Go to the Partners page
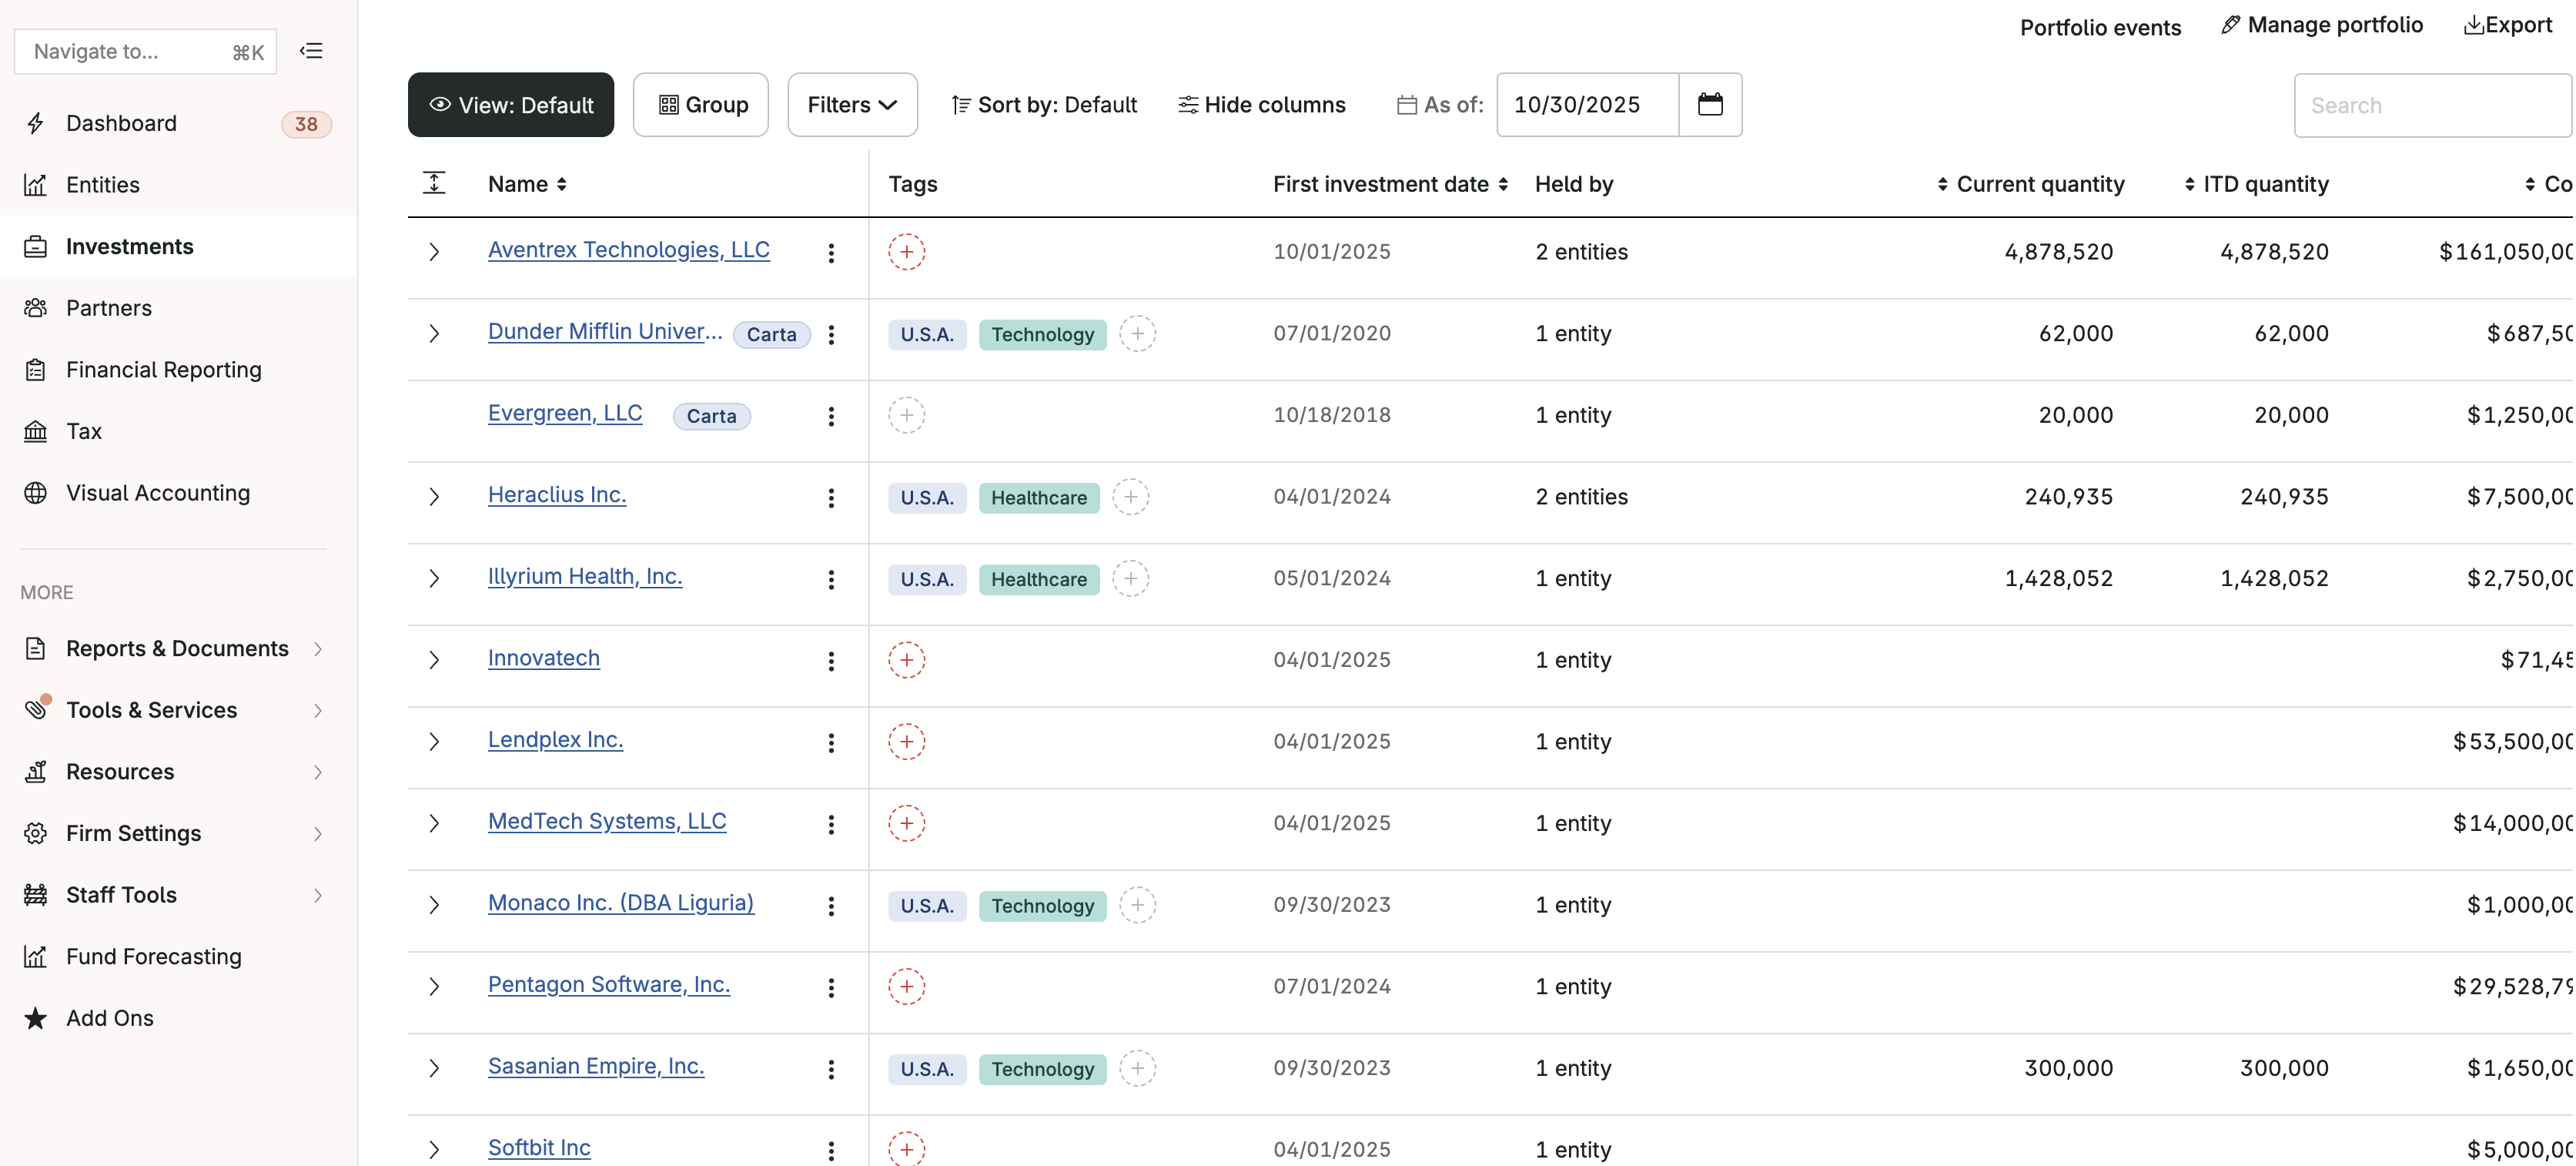This screenshot has width=2576, height=1166. pyautogui.click(x=109, y=308)
